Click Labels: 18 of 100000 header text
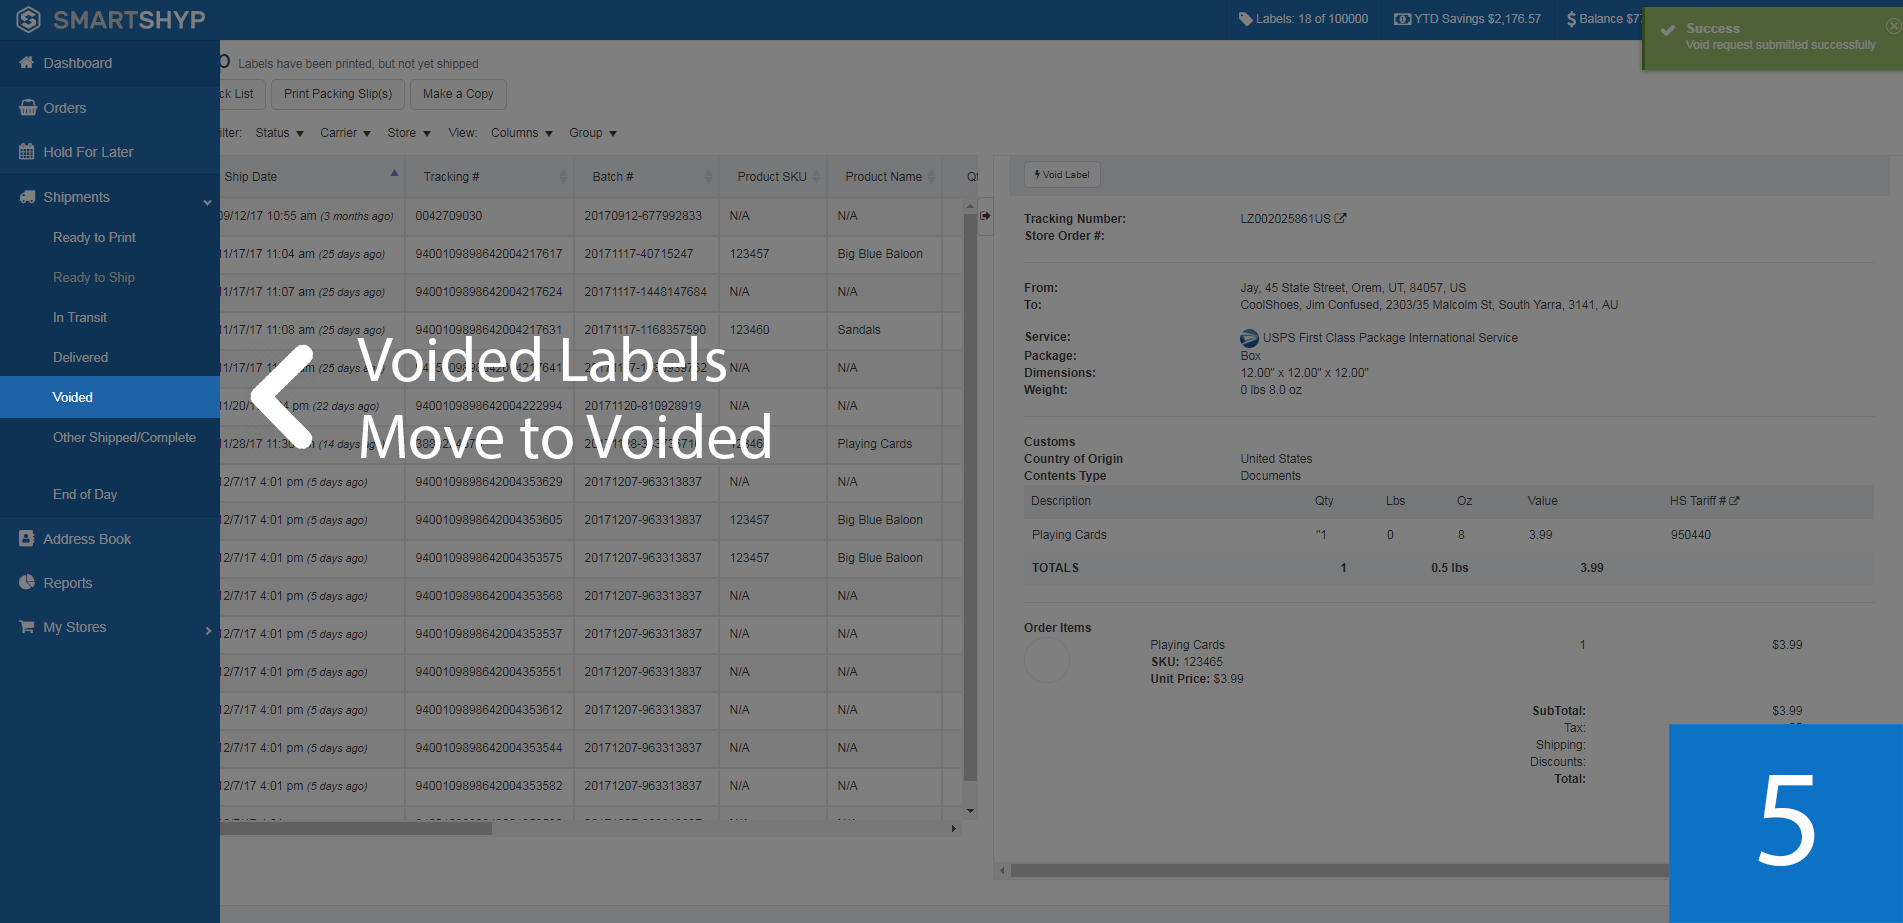Viewport: 1903px width, 923px height. tap(1312, 19)
